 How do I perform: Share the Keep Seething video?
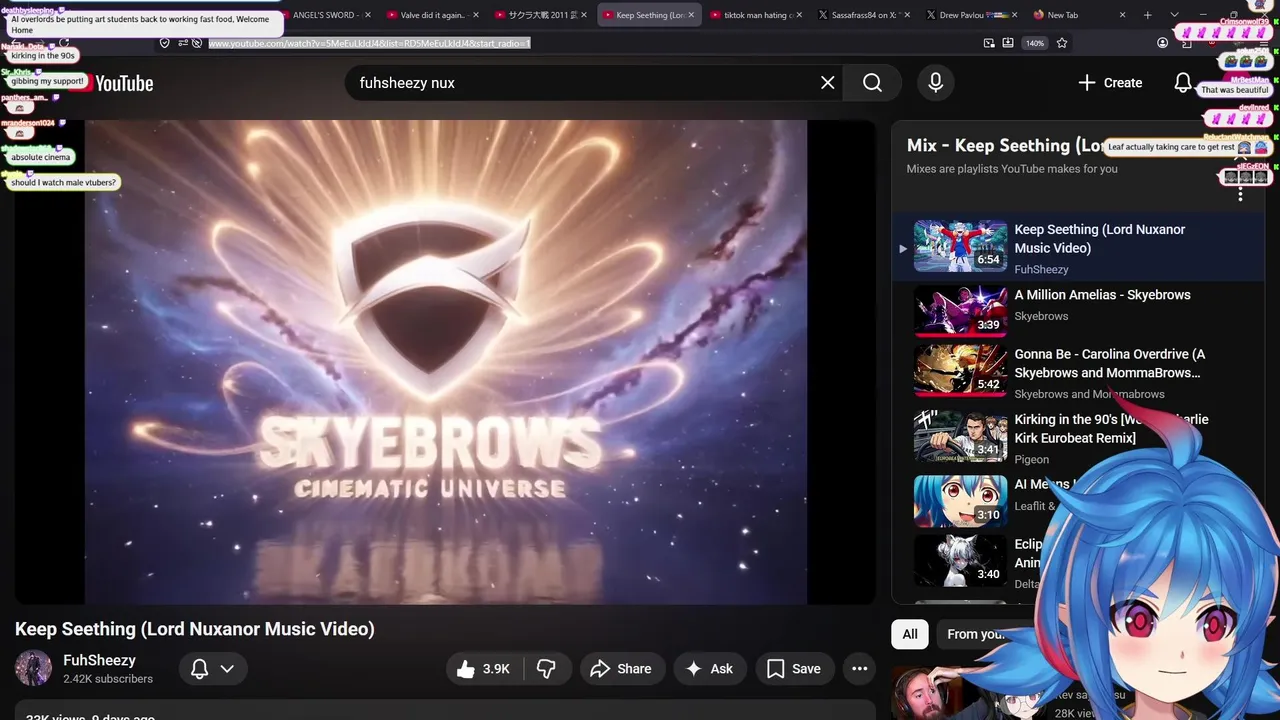point(621,669)
